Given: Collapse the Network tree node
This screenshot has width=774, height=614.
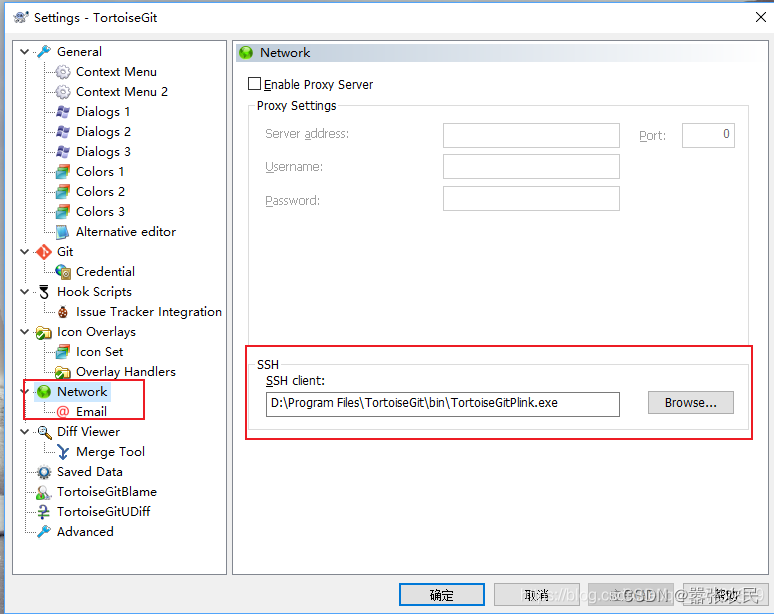Looking at the screenshot, I should click(24, 392).
